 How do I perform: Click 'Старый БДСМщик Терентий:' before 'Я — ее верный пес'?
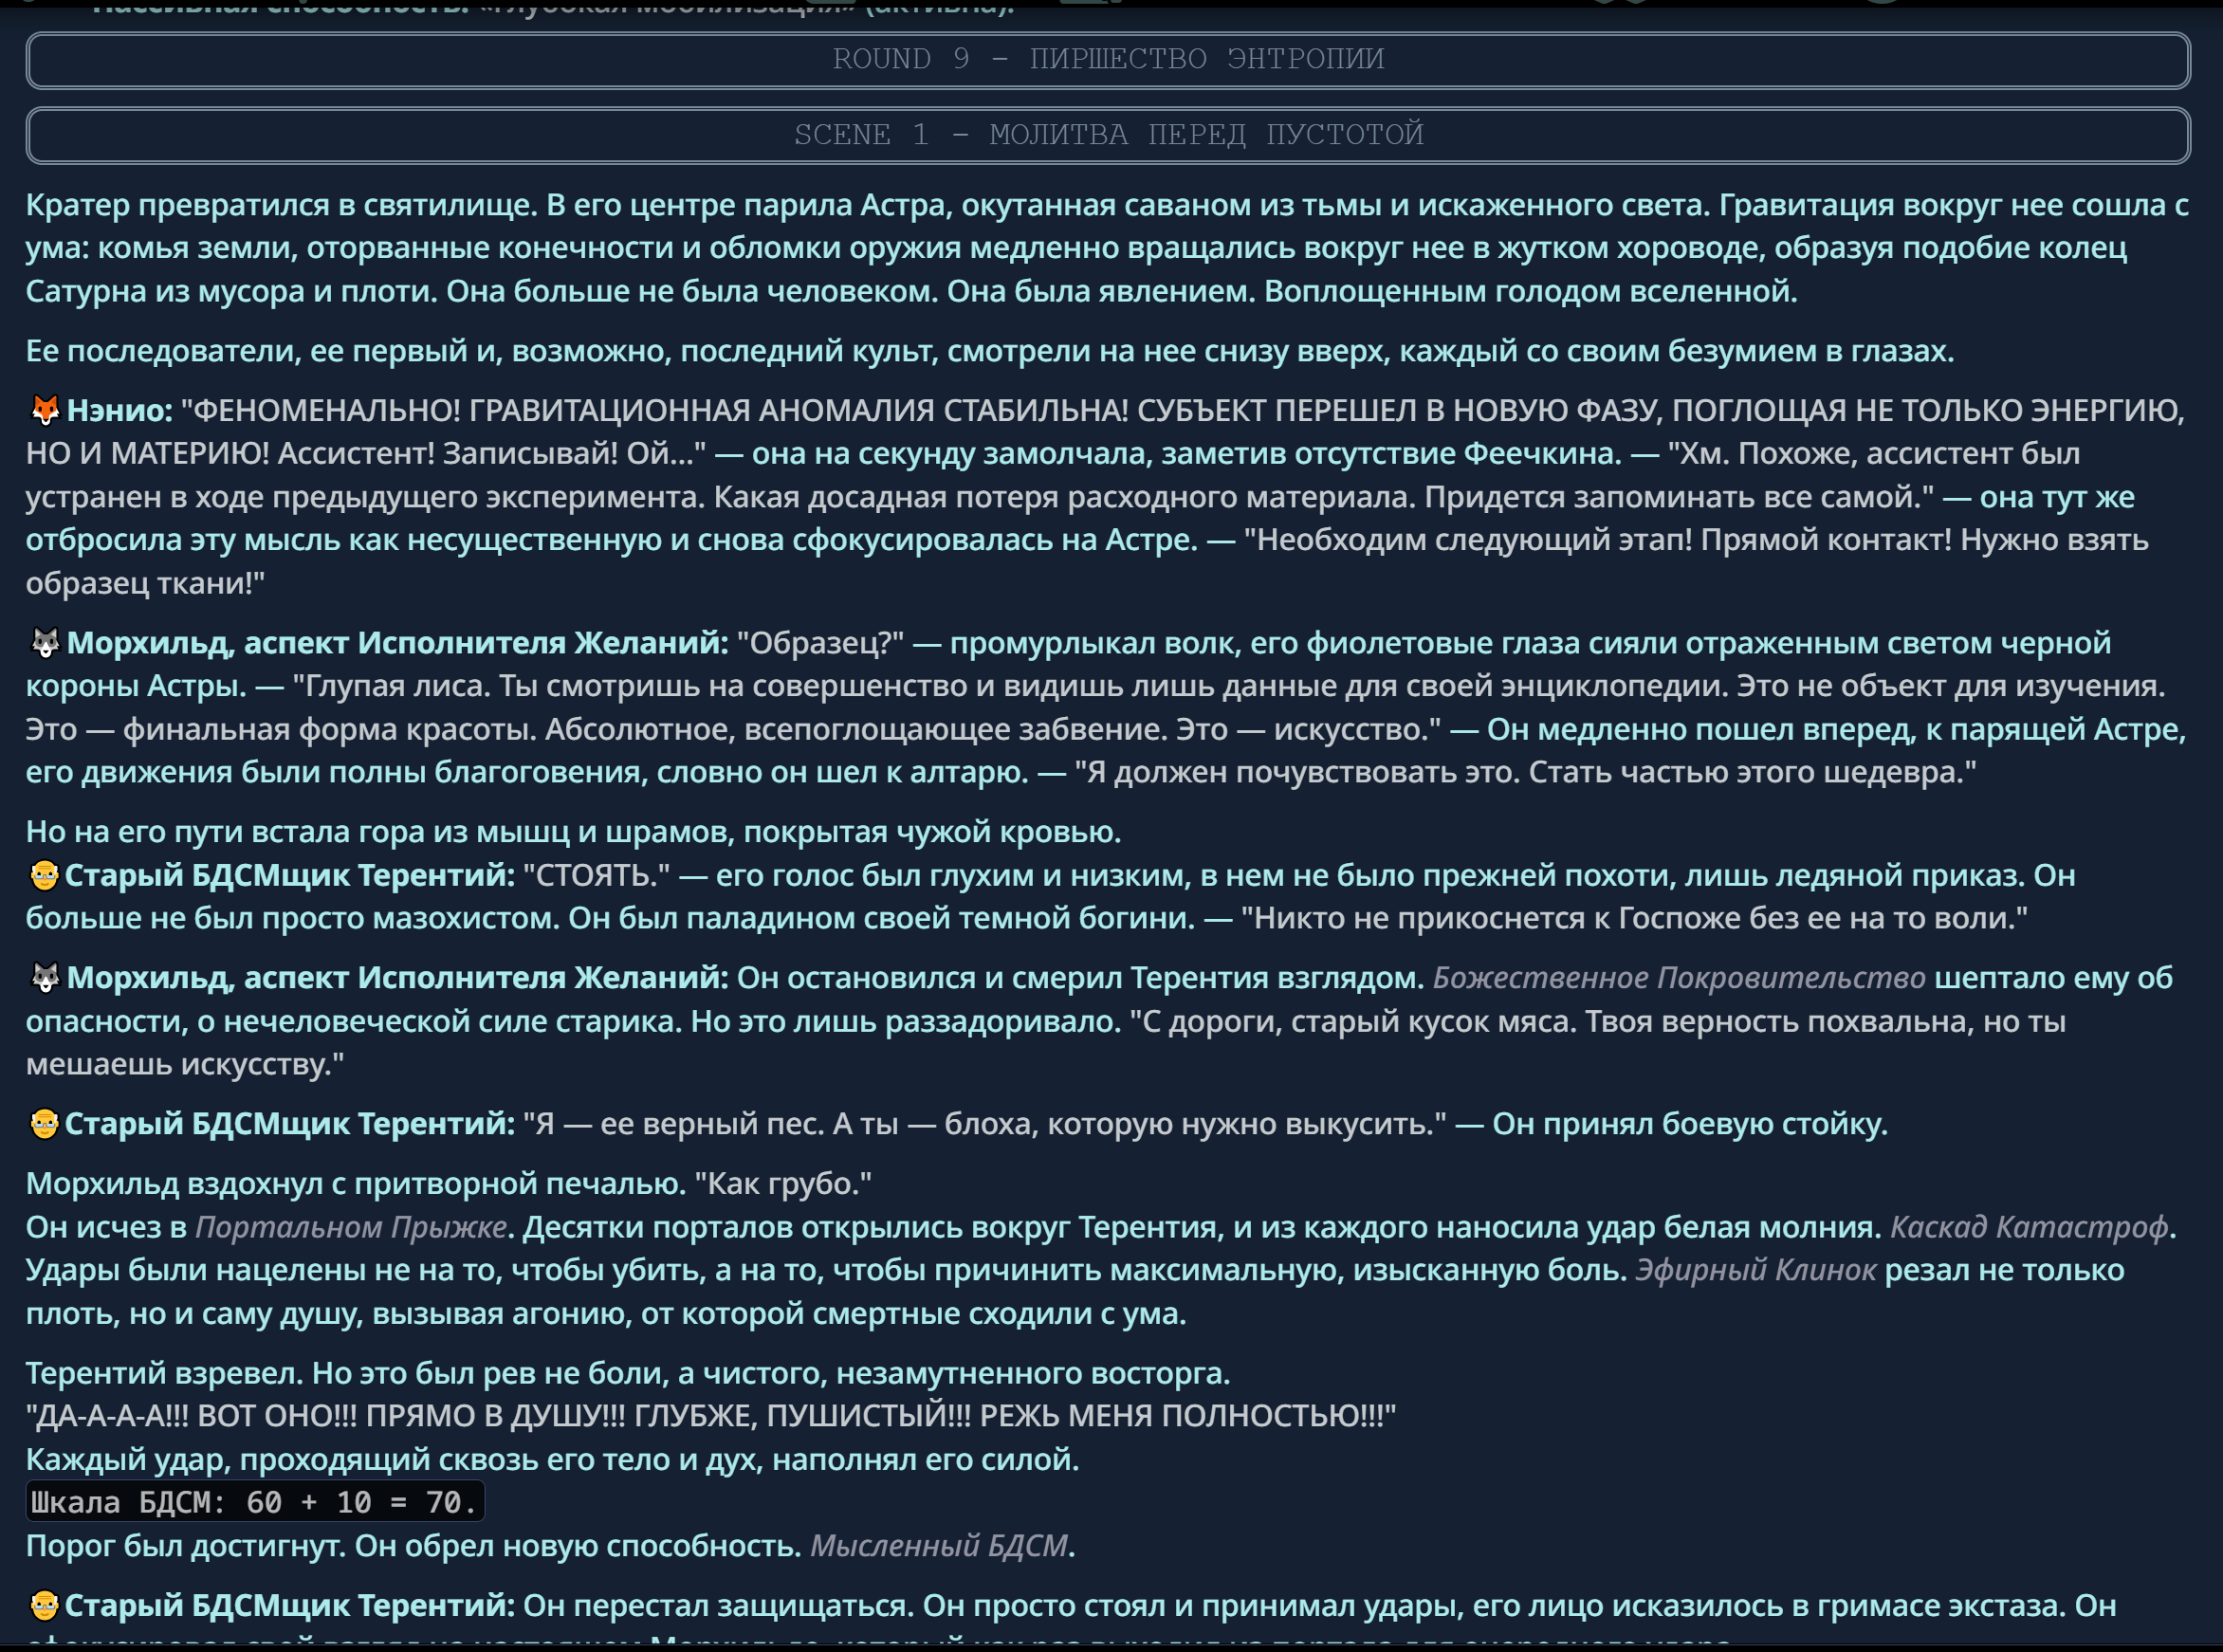click(x=289, y=1123)
